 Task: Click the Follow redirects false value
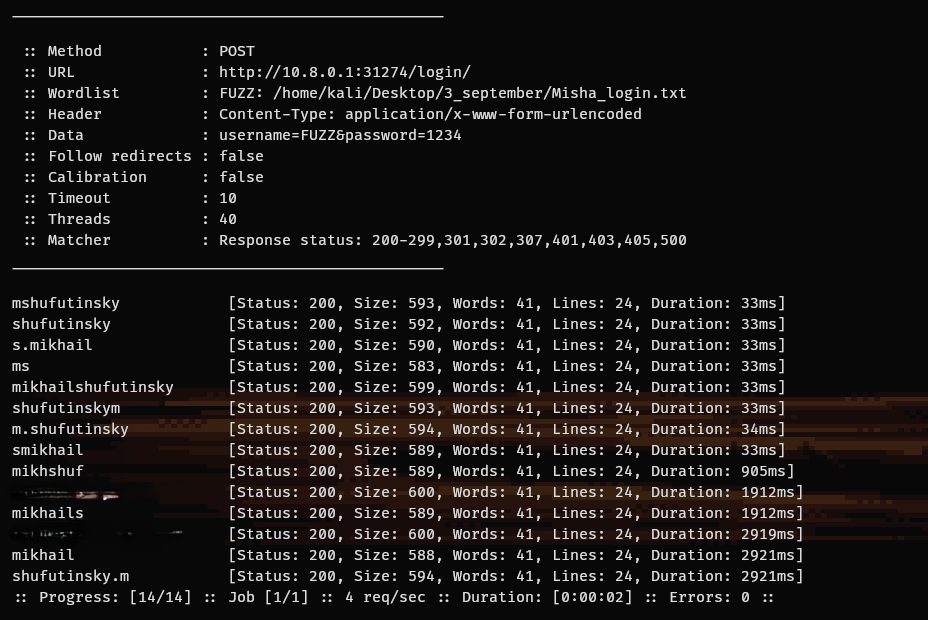(x=241, y=156)
